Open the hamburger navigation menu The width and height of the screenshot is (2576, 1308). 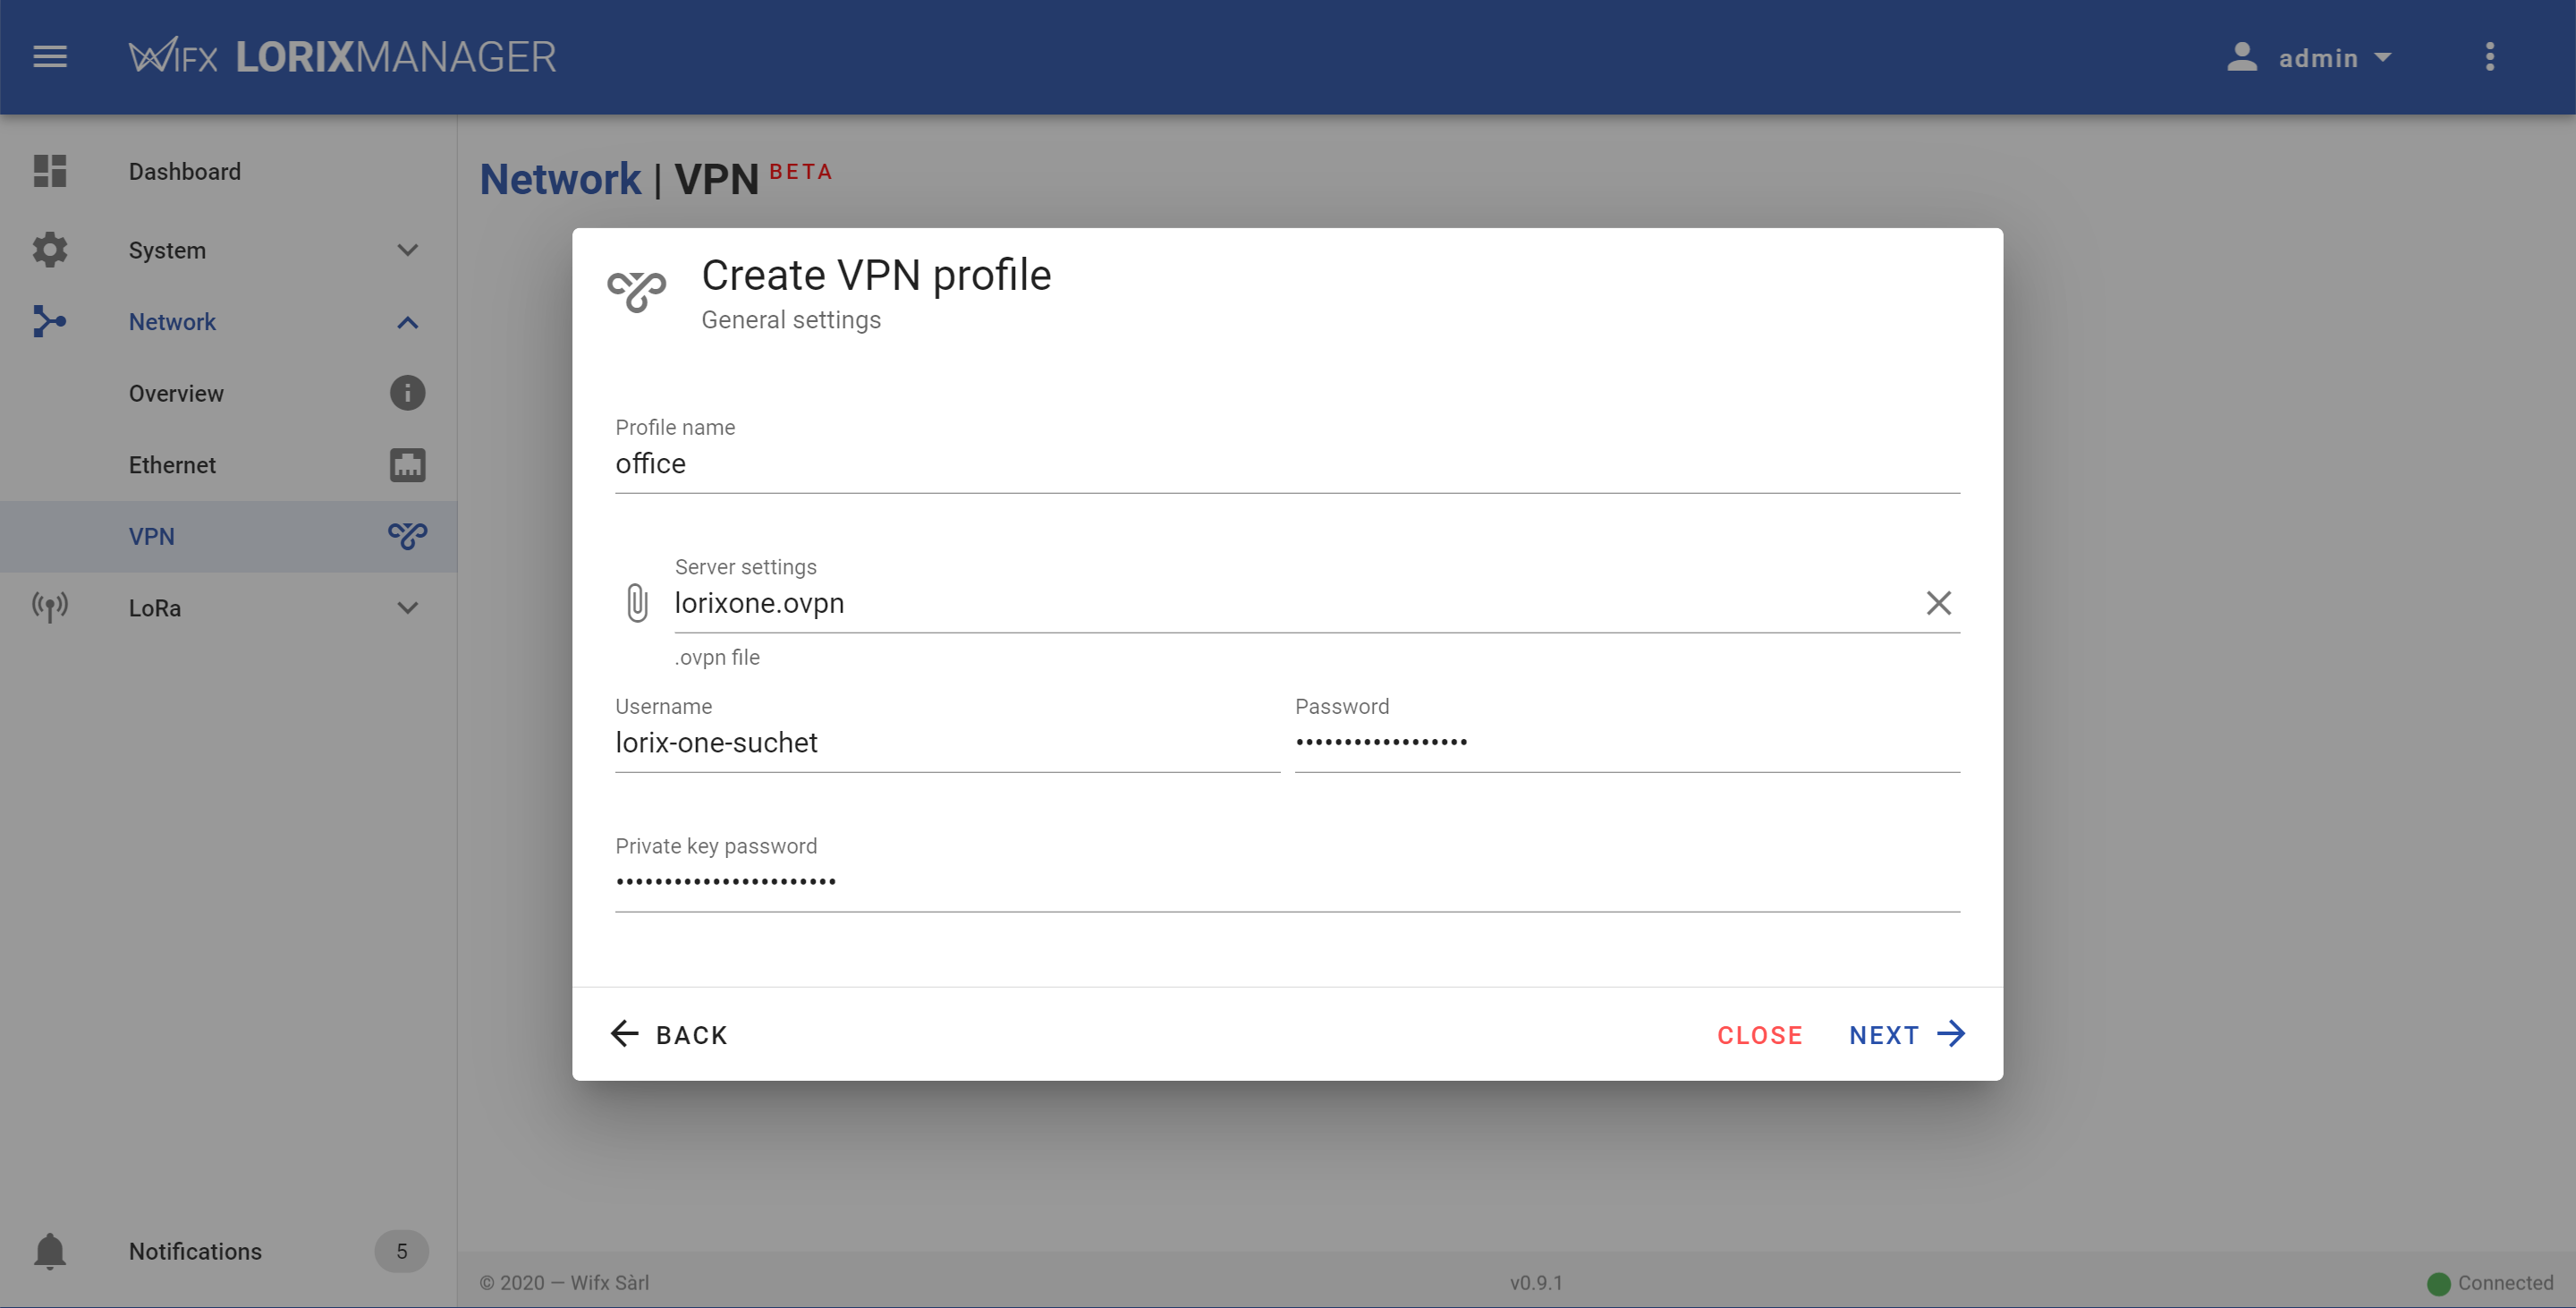click(x=50, y=57)
